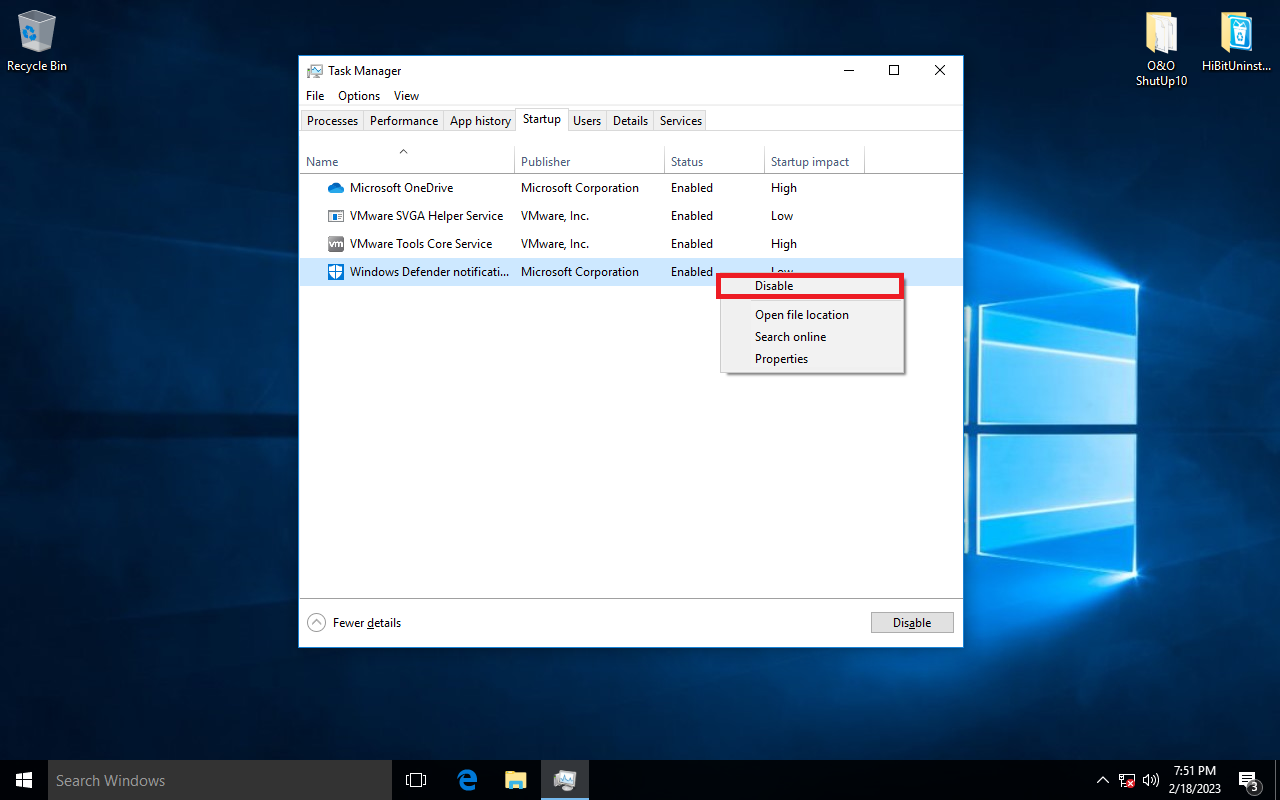Click Enabled status of Microsoft OneDrive
The image size is (1280, 800).
pos(692,188)
